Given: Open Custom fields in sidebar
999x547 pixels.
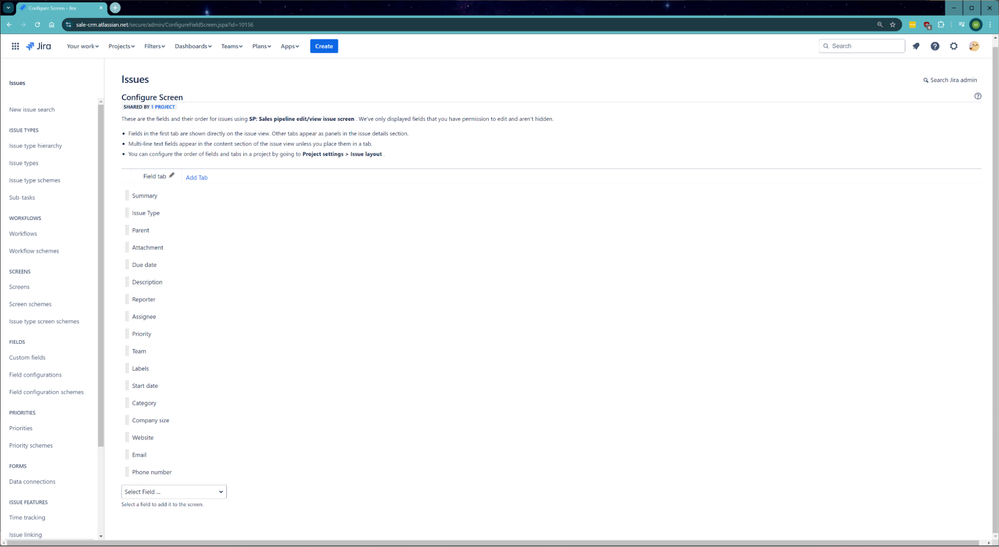Looking at the screenshot, I should click(x=27, y=357).
